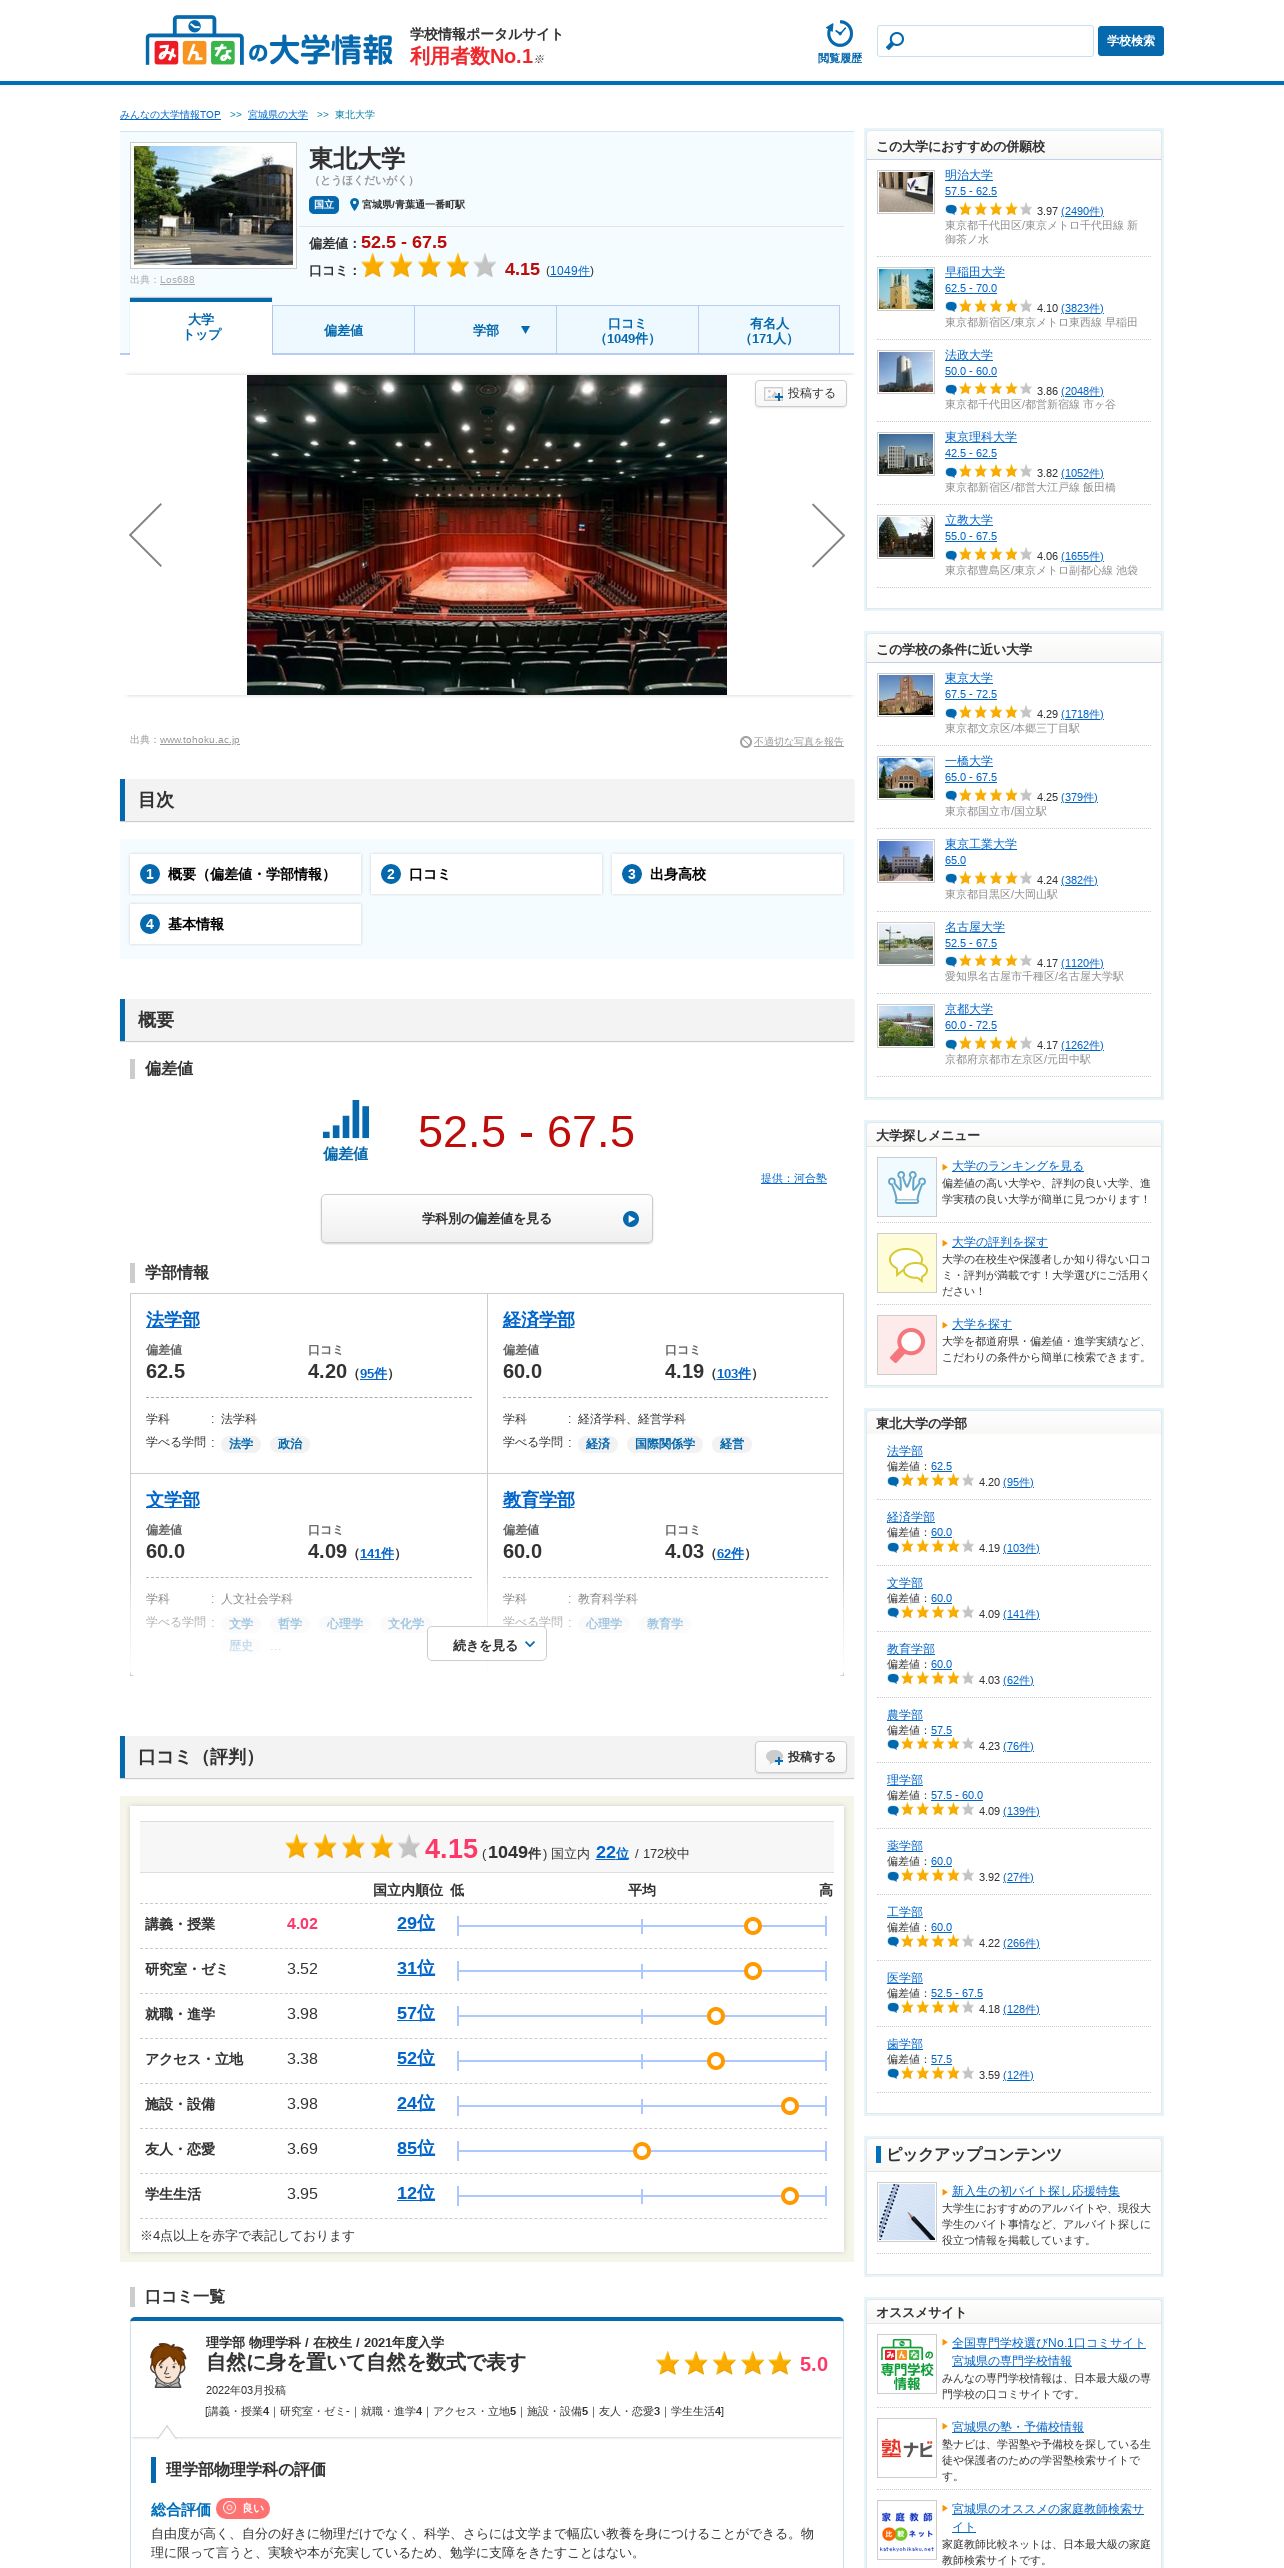The image size is (1284, 2568).
Task: Click the 施設・設備 rank slider marker
Action: click(790, 2106)
